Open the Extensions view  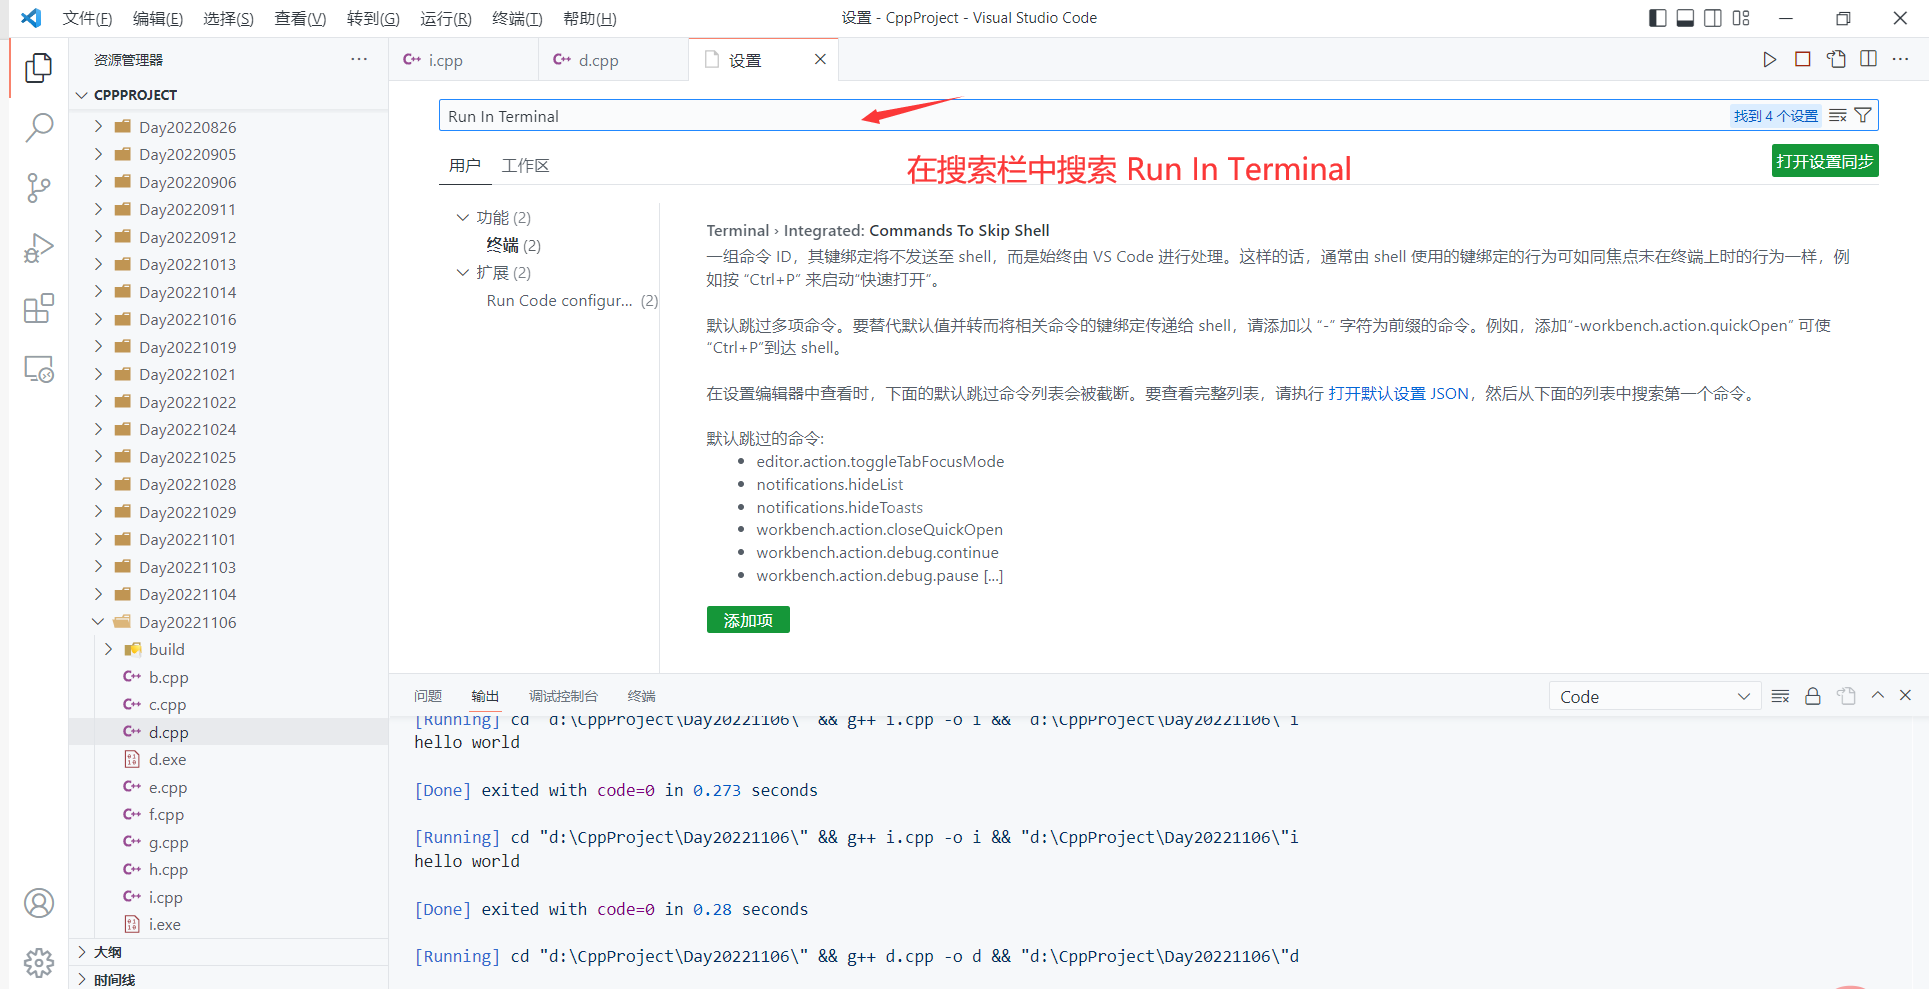click(x=38, y=309)
